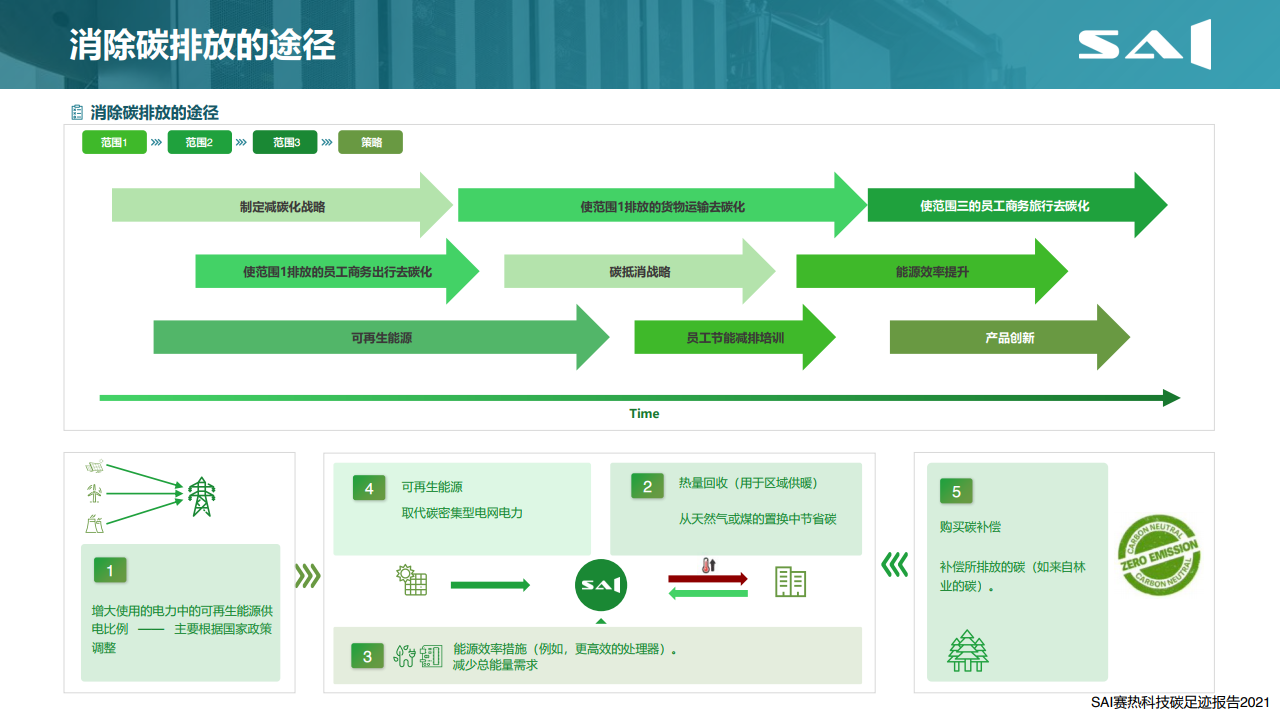The image size is (1280, 720).
Task: Click the number 1 green badge
Action: point(110,570)
